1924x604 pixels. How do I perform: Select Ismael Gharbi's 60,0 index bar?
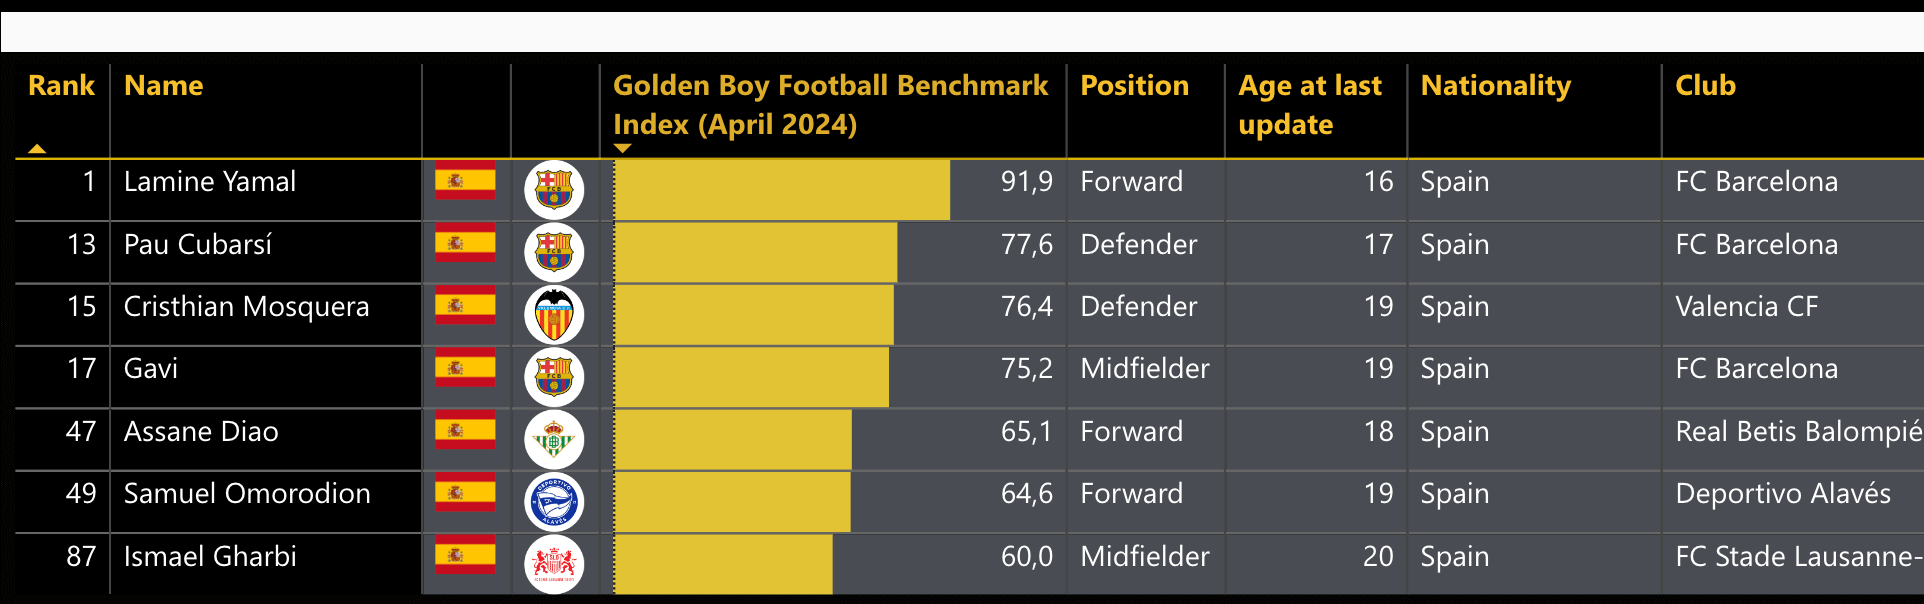click(723, 564)
